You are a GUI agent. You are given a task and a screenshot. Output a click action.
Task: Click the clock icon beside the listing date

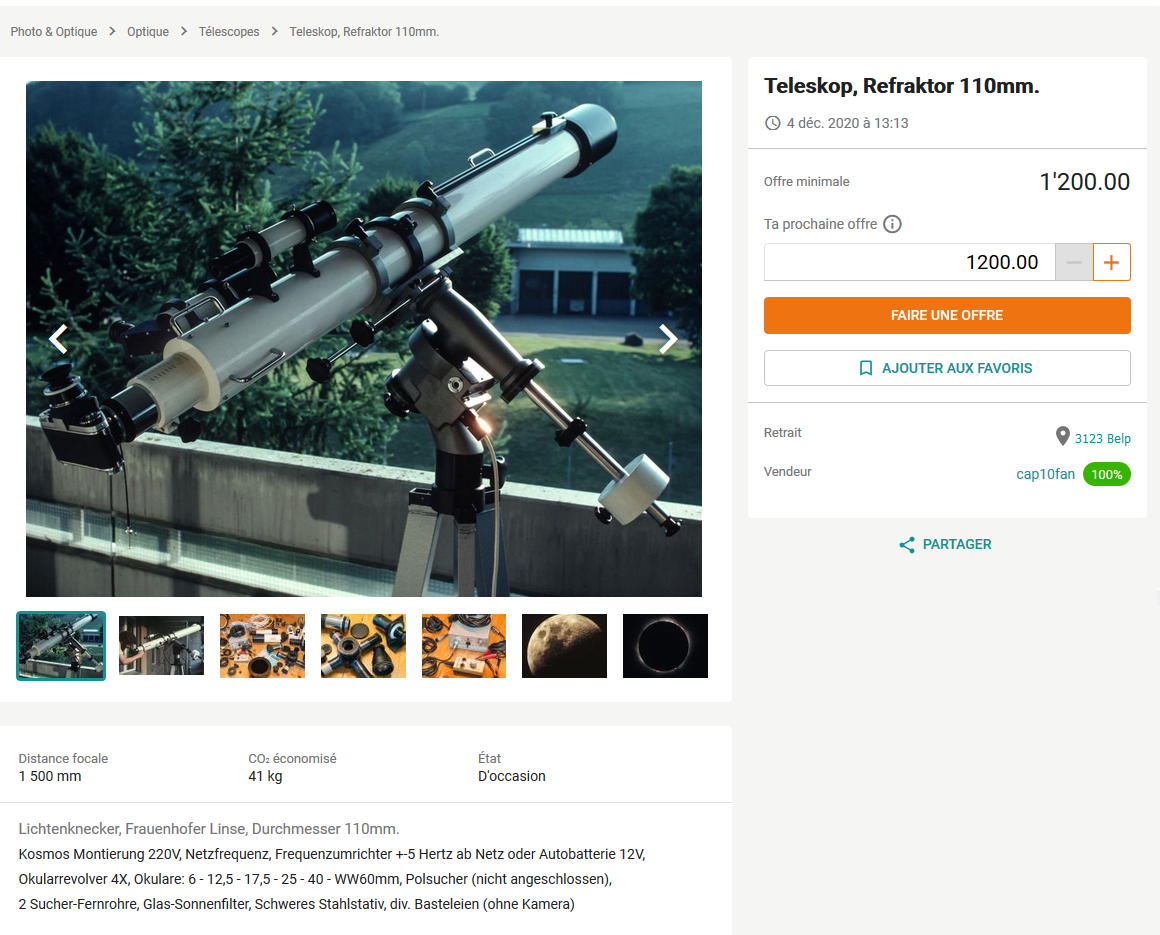coord(772,123)
